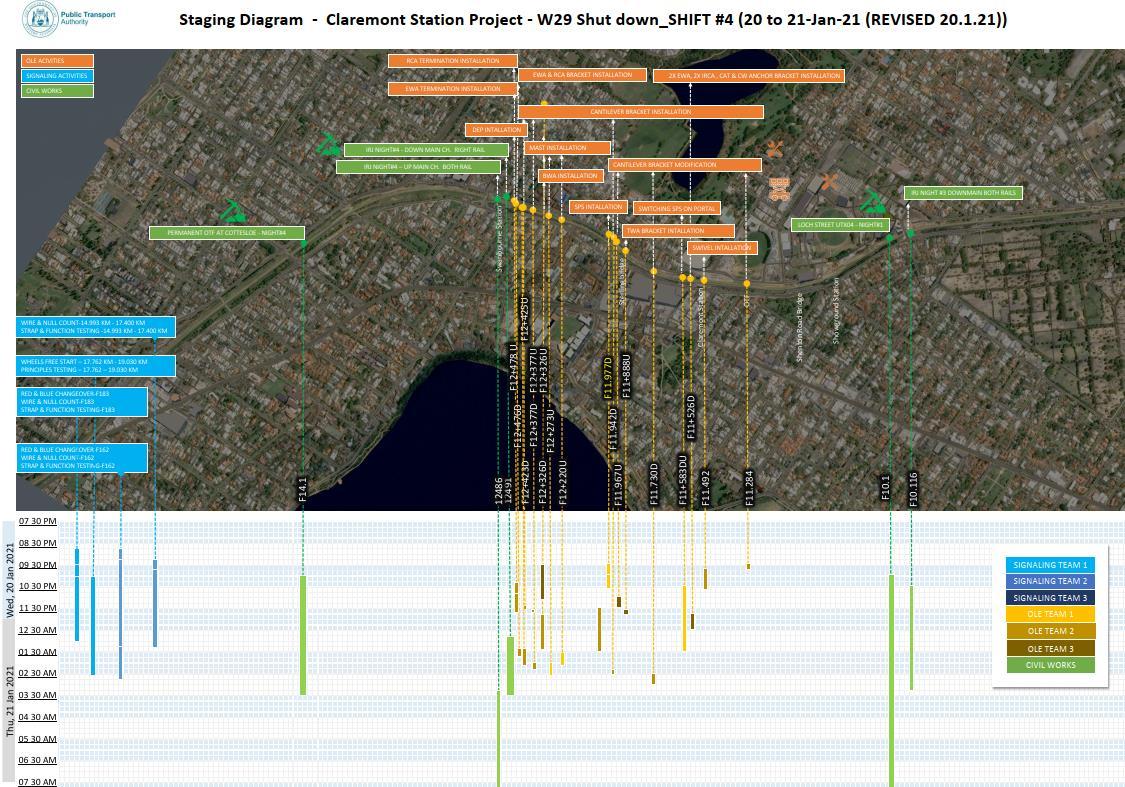Click the F11.284 chainage label

coord(749,489)
